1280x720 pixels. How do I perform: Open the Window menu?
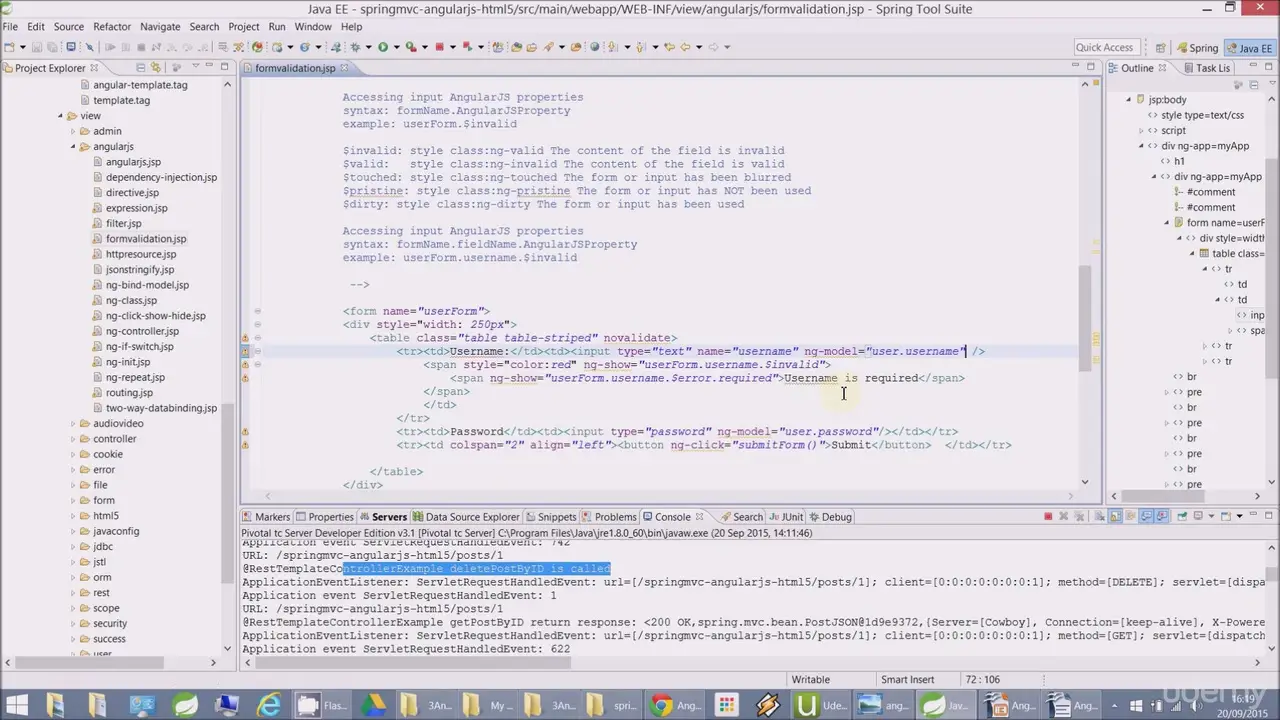(x=313, y=27)
